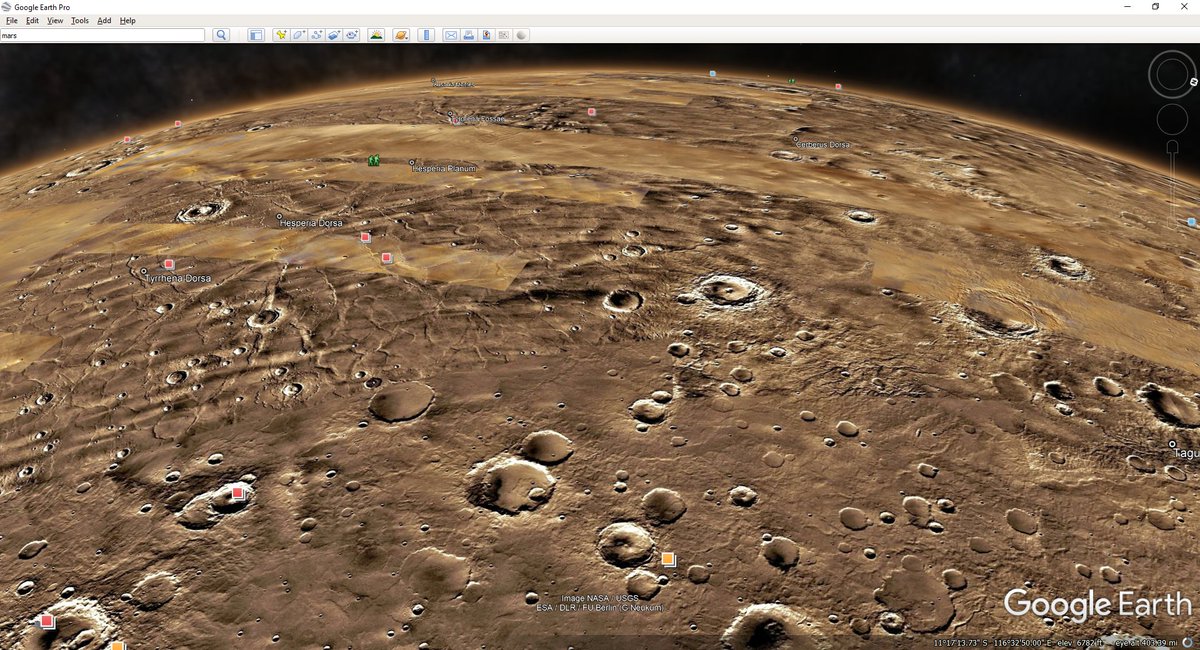Click the Tyrrhena Dorsa place label

pyautogui.click(x=179, y=278)
